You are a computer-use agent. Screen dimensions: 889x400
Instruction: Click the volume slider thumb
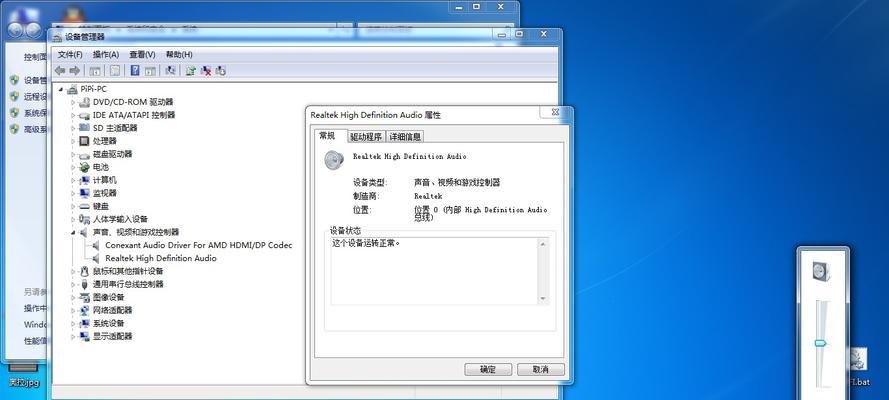821,343
